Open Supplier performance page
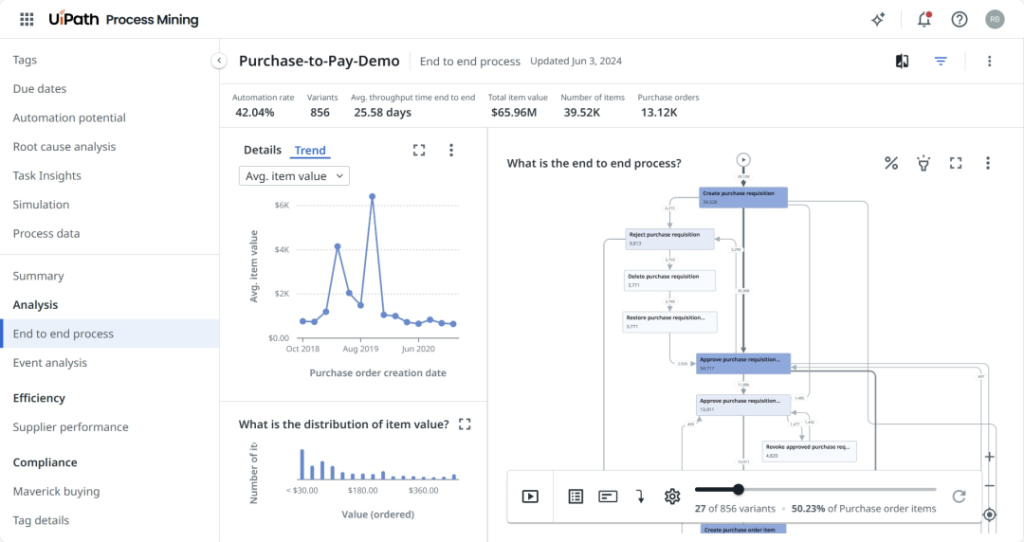Image resolution: width=1024 pixels, height=542 pixels. tap(70, 427)
